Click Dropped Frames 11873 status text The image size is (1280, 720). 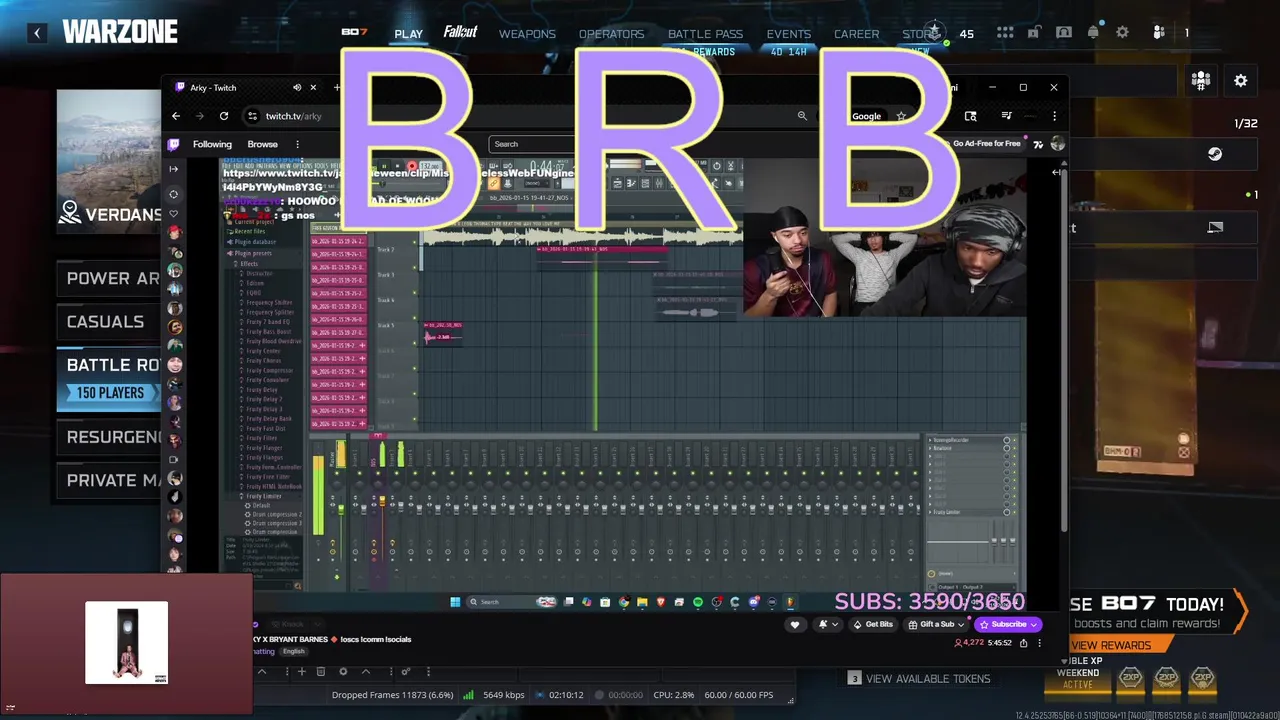(x=393, y=695)
